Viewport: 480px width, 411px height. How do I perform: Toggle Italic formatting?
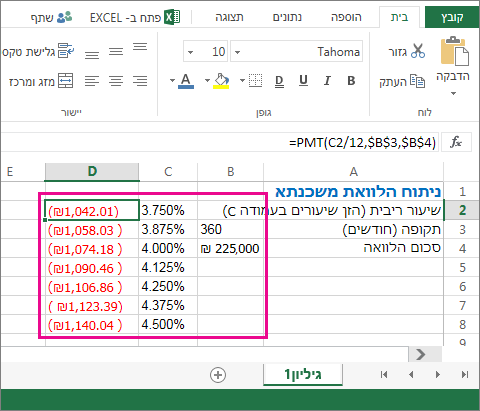click(x=327, y=81)
